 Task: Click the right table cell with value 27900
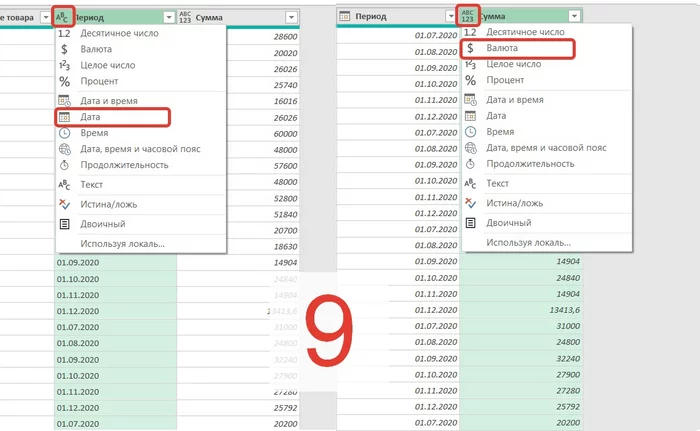tap(521, 375)
